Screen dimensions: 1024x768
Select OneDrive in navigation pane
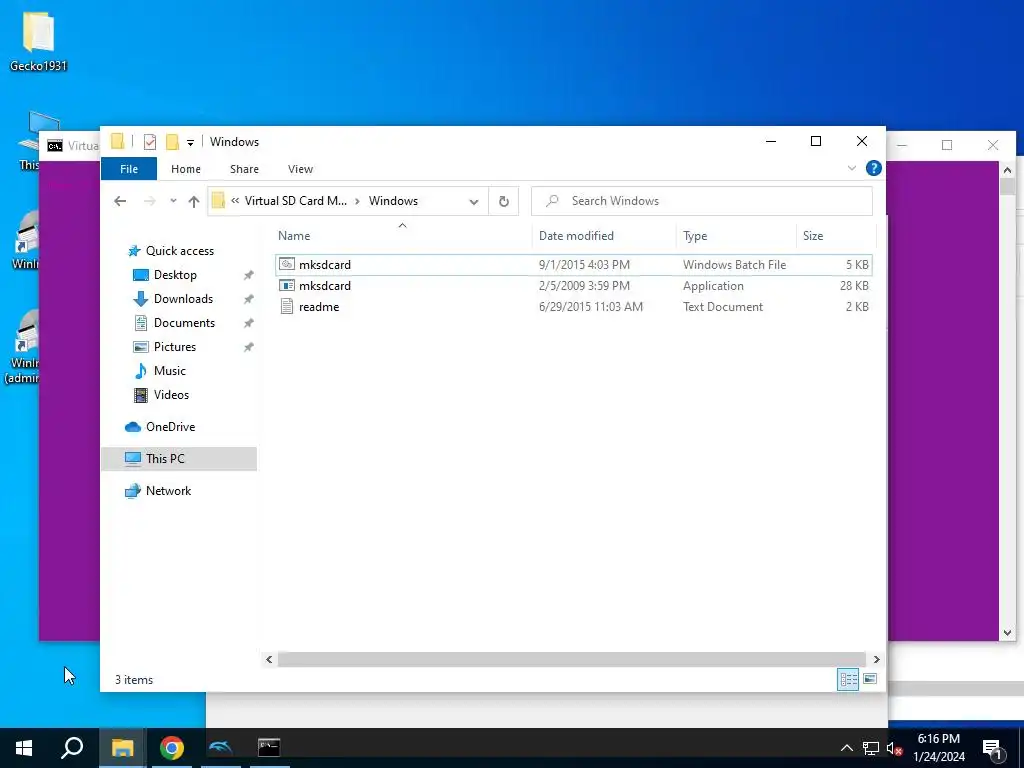(170, 426)
